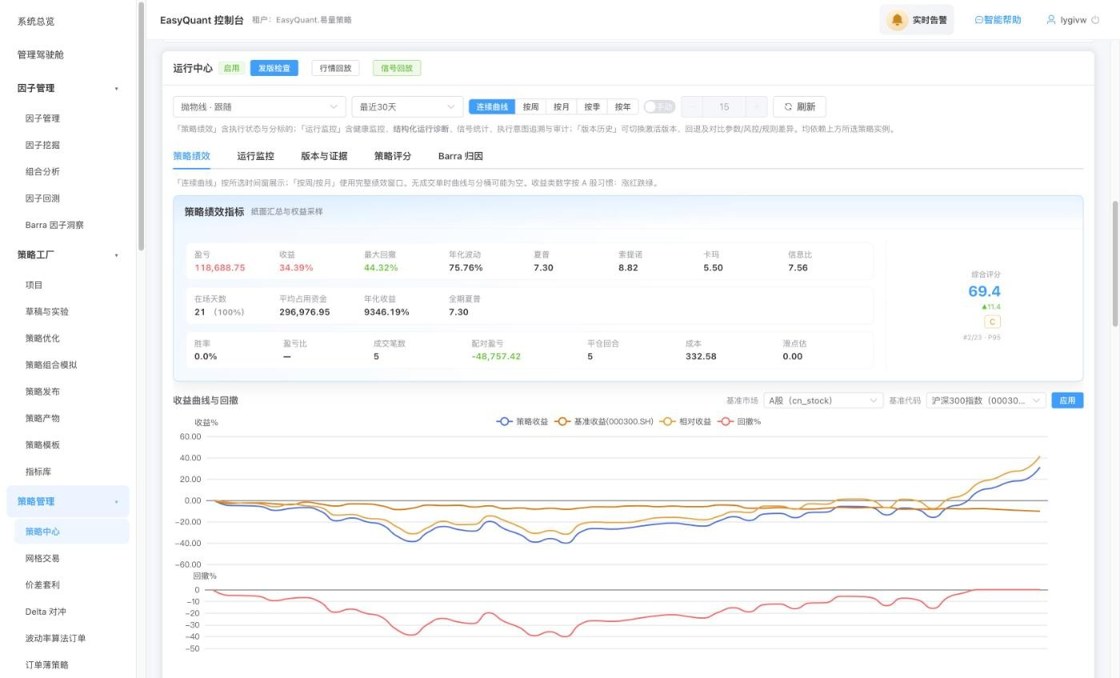Image resolution: width=1120 pixels, height=678 pixels.
Task: Toggle 基准收益(000300.SH) series in the legend
Action: [604, 422]
